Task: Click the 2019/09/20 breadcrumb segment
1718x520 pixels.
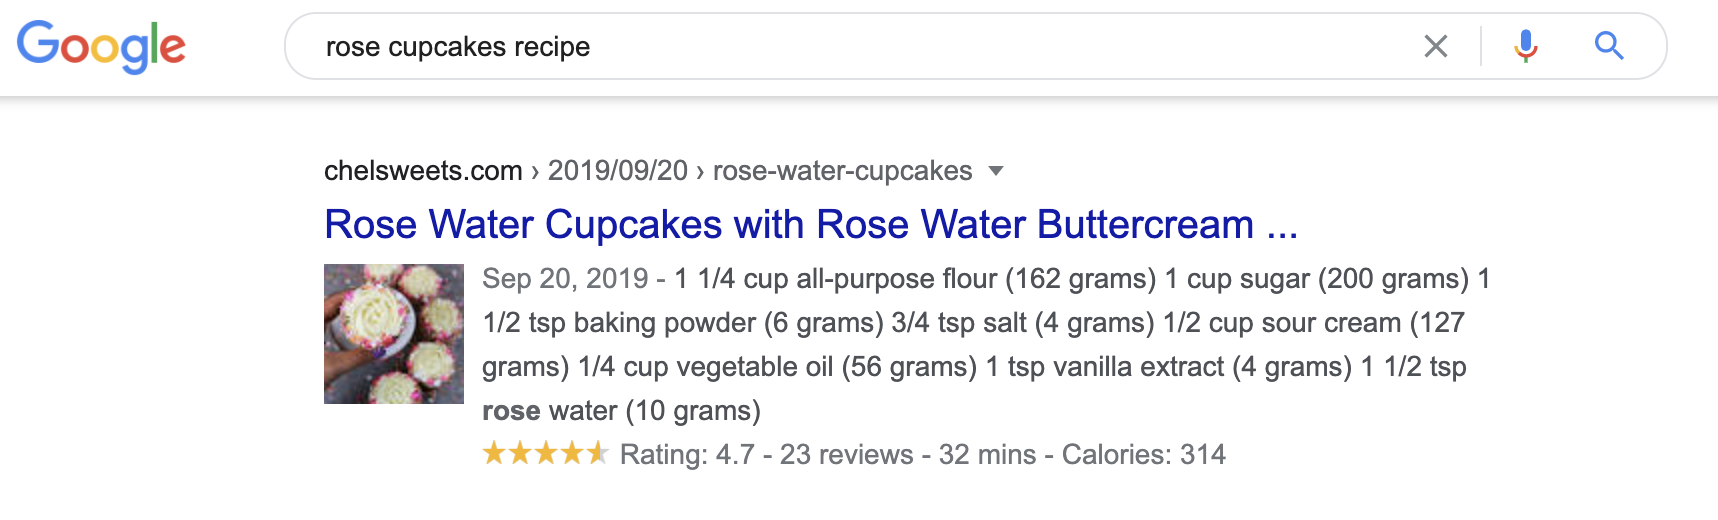Action: pos(618,171)
